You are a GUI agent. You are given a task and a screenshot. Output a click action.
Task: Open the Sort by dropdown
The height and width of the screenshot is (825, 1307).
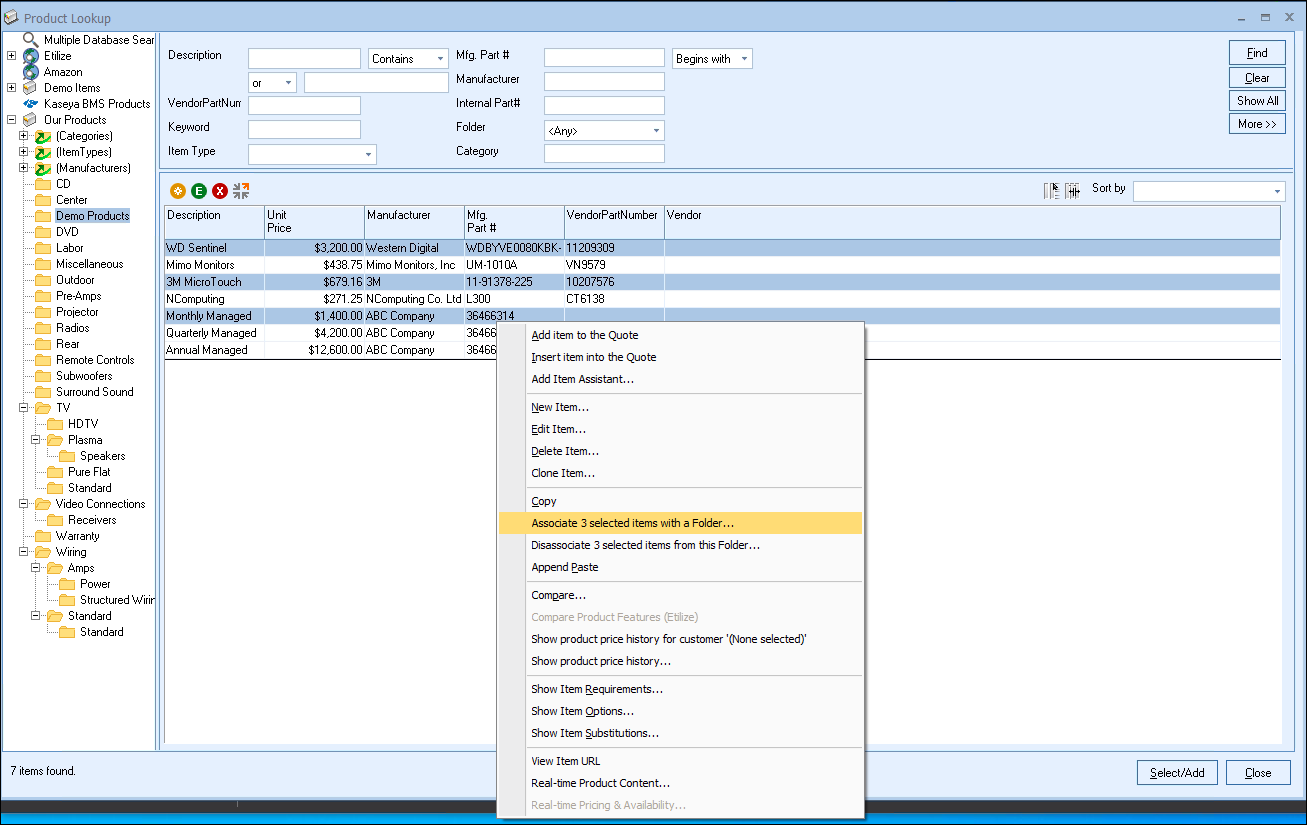(1277, 192)
